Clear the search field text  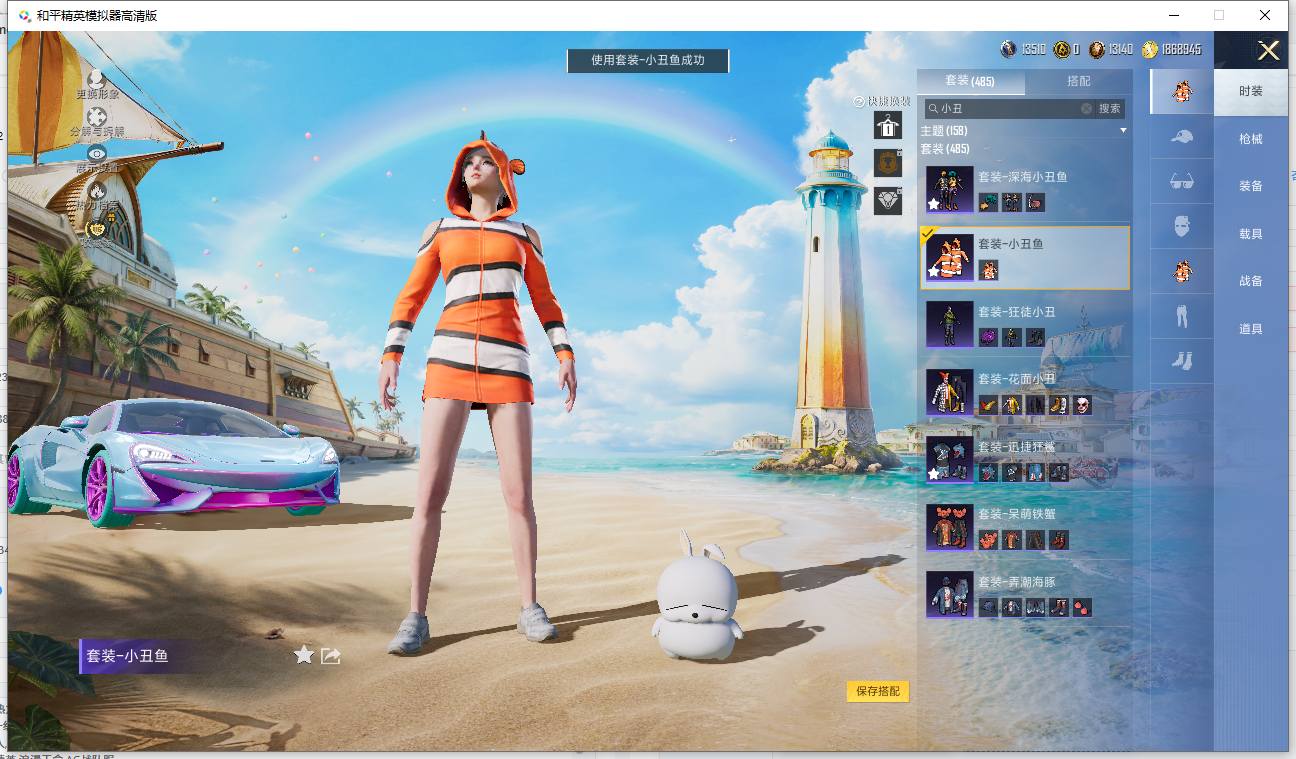coord(1086,108)
